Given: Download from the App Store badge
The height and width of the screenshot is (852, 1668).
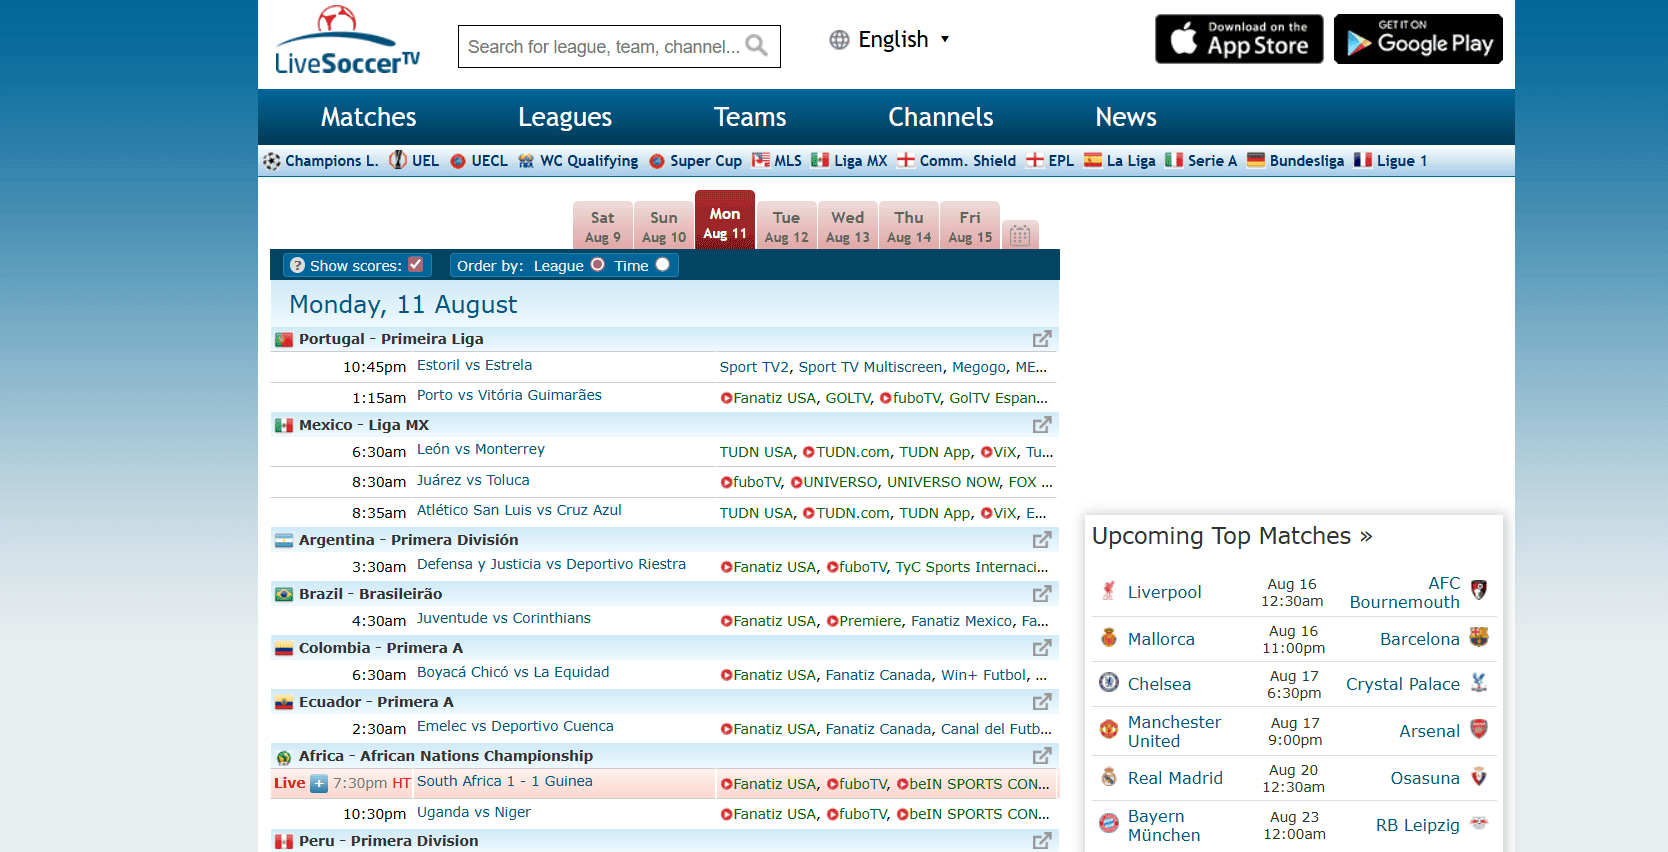Looking at the screenshot, I should (x=1238, y=39).
